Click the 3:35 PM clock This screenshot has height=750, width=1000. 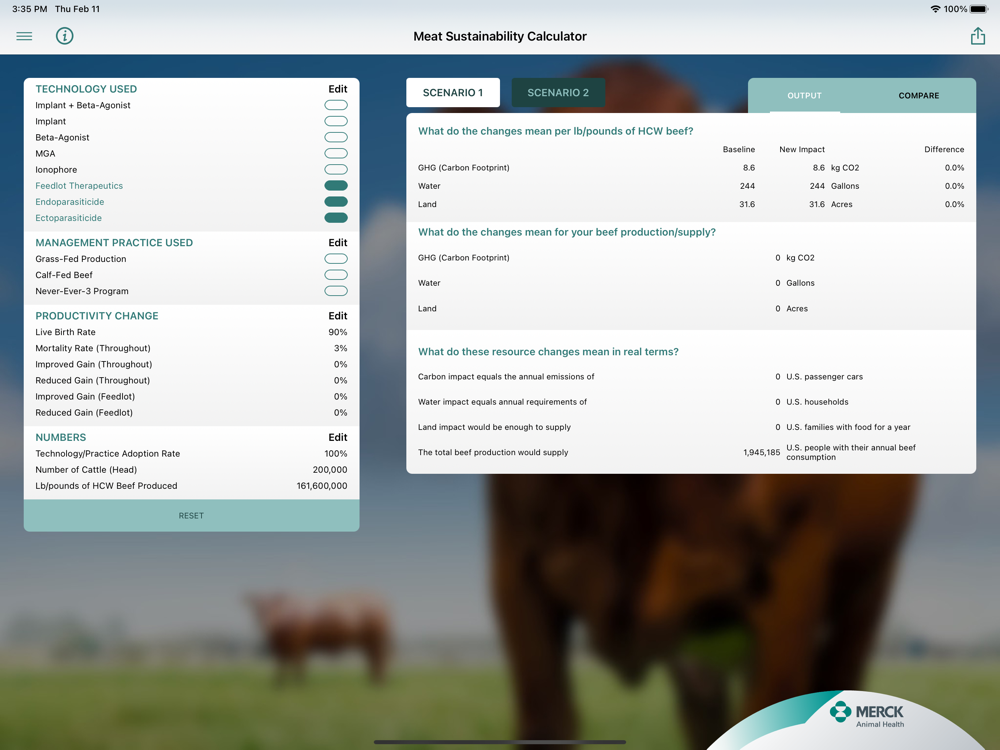click(x=29, y=9)
